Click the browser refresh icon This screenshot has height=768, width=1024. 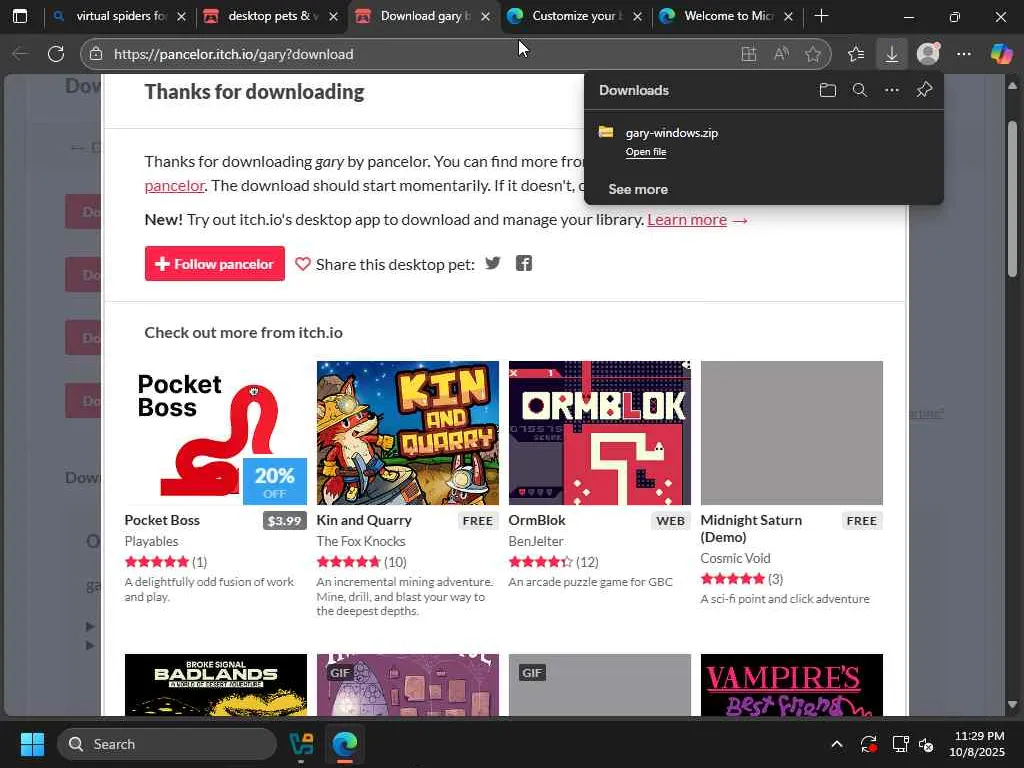click(56, 54)
